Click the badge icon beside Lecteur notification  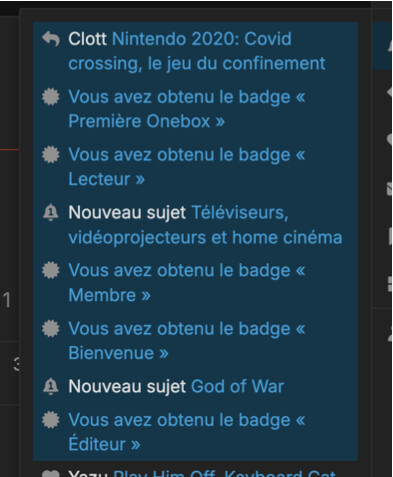(x=51, y=155)
